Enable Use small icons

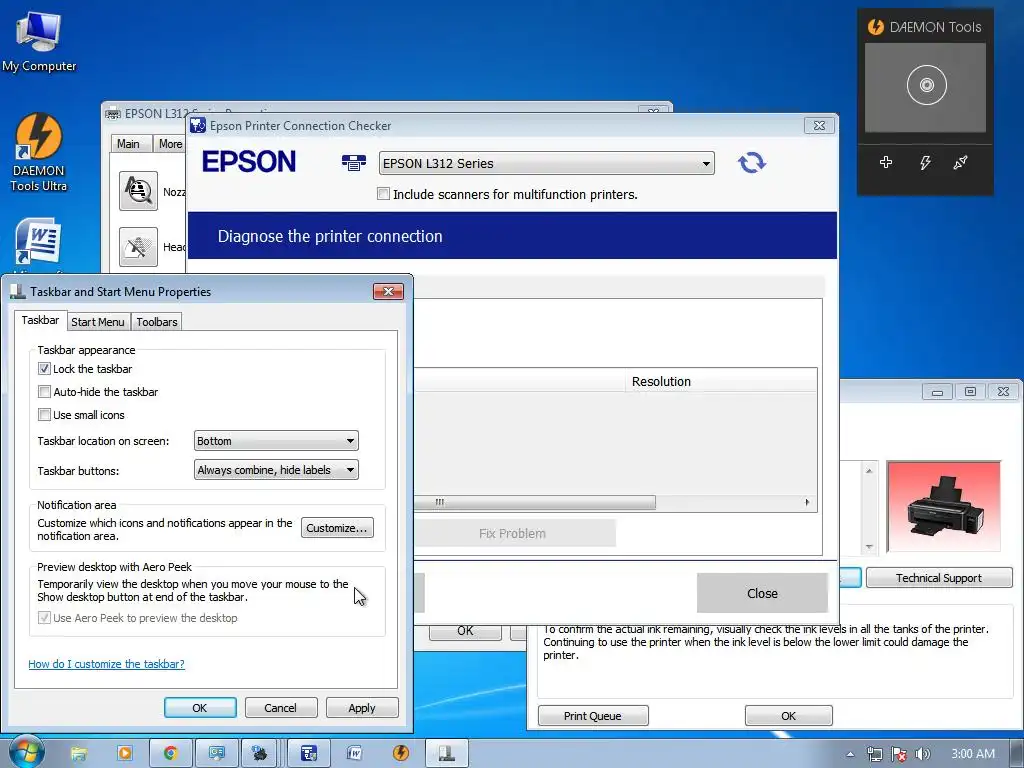click(44, 415)
